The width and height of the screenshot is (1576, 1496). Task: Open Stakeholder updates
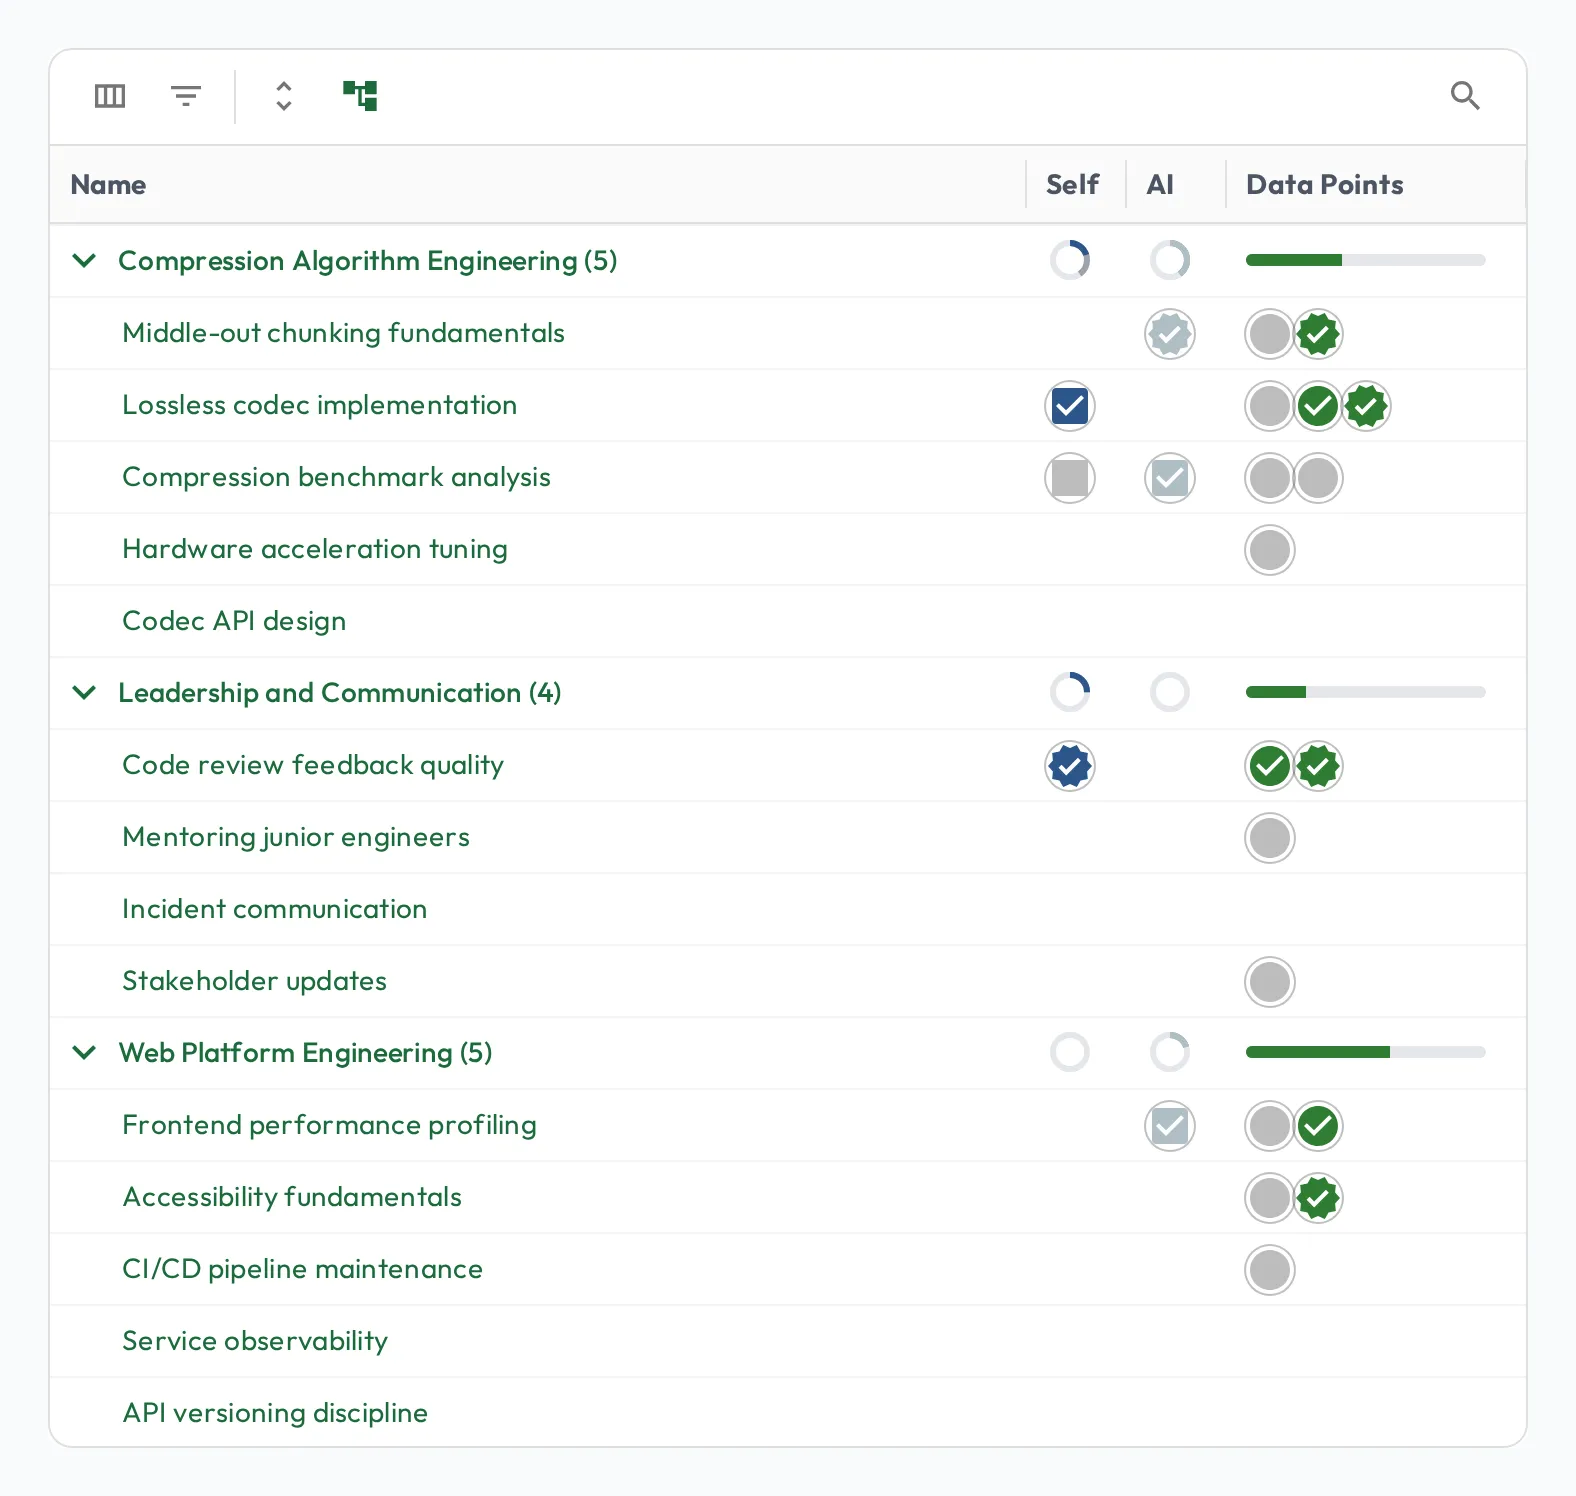point(255,981)
